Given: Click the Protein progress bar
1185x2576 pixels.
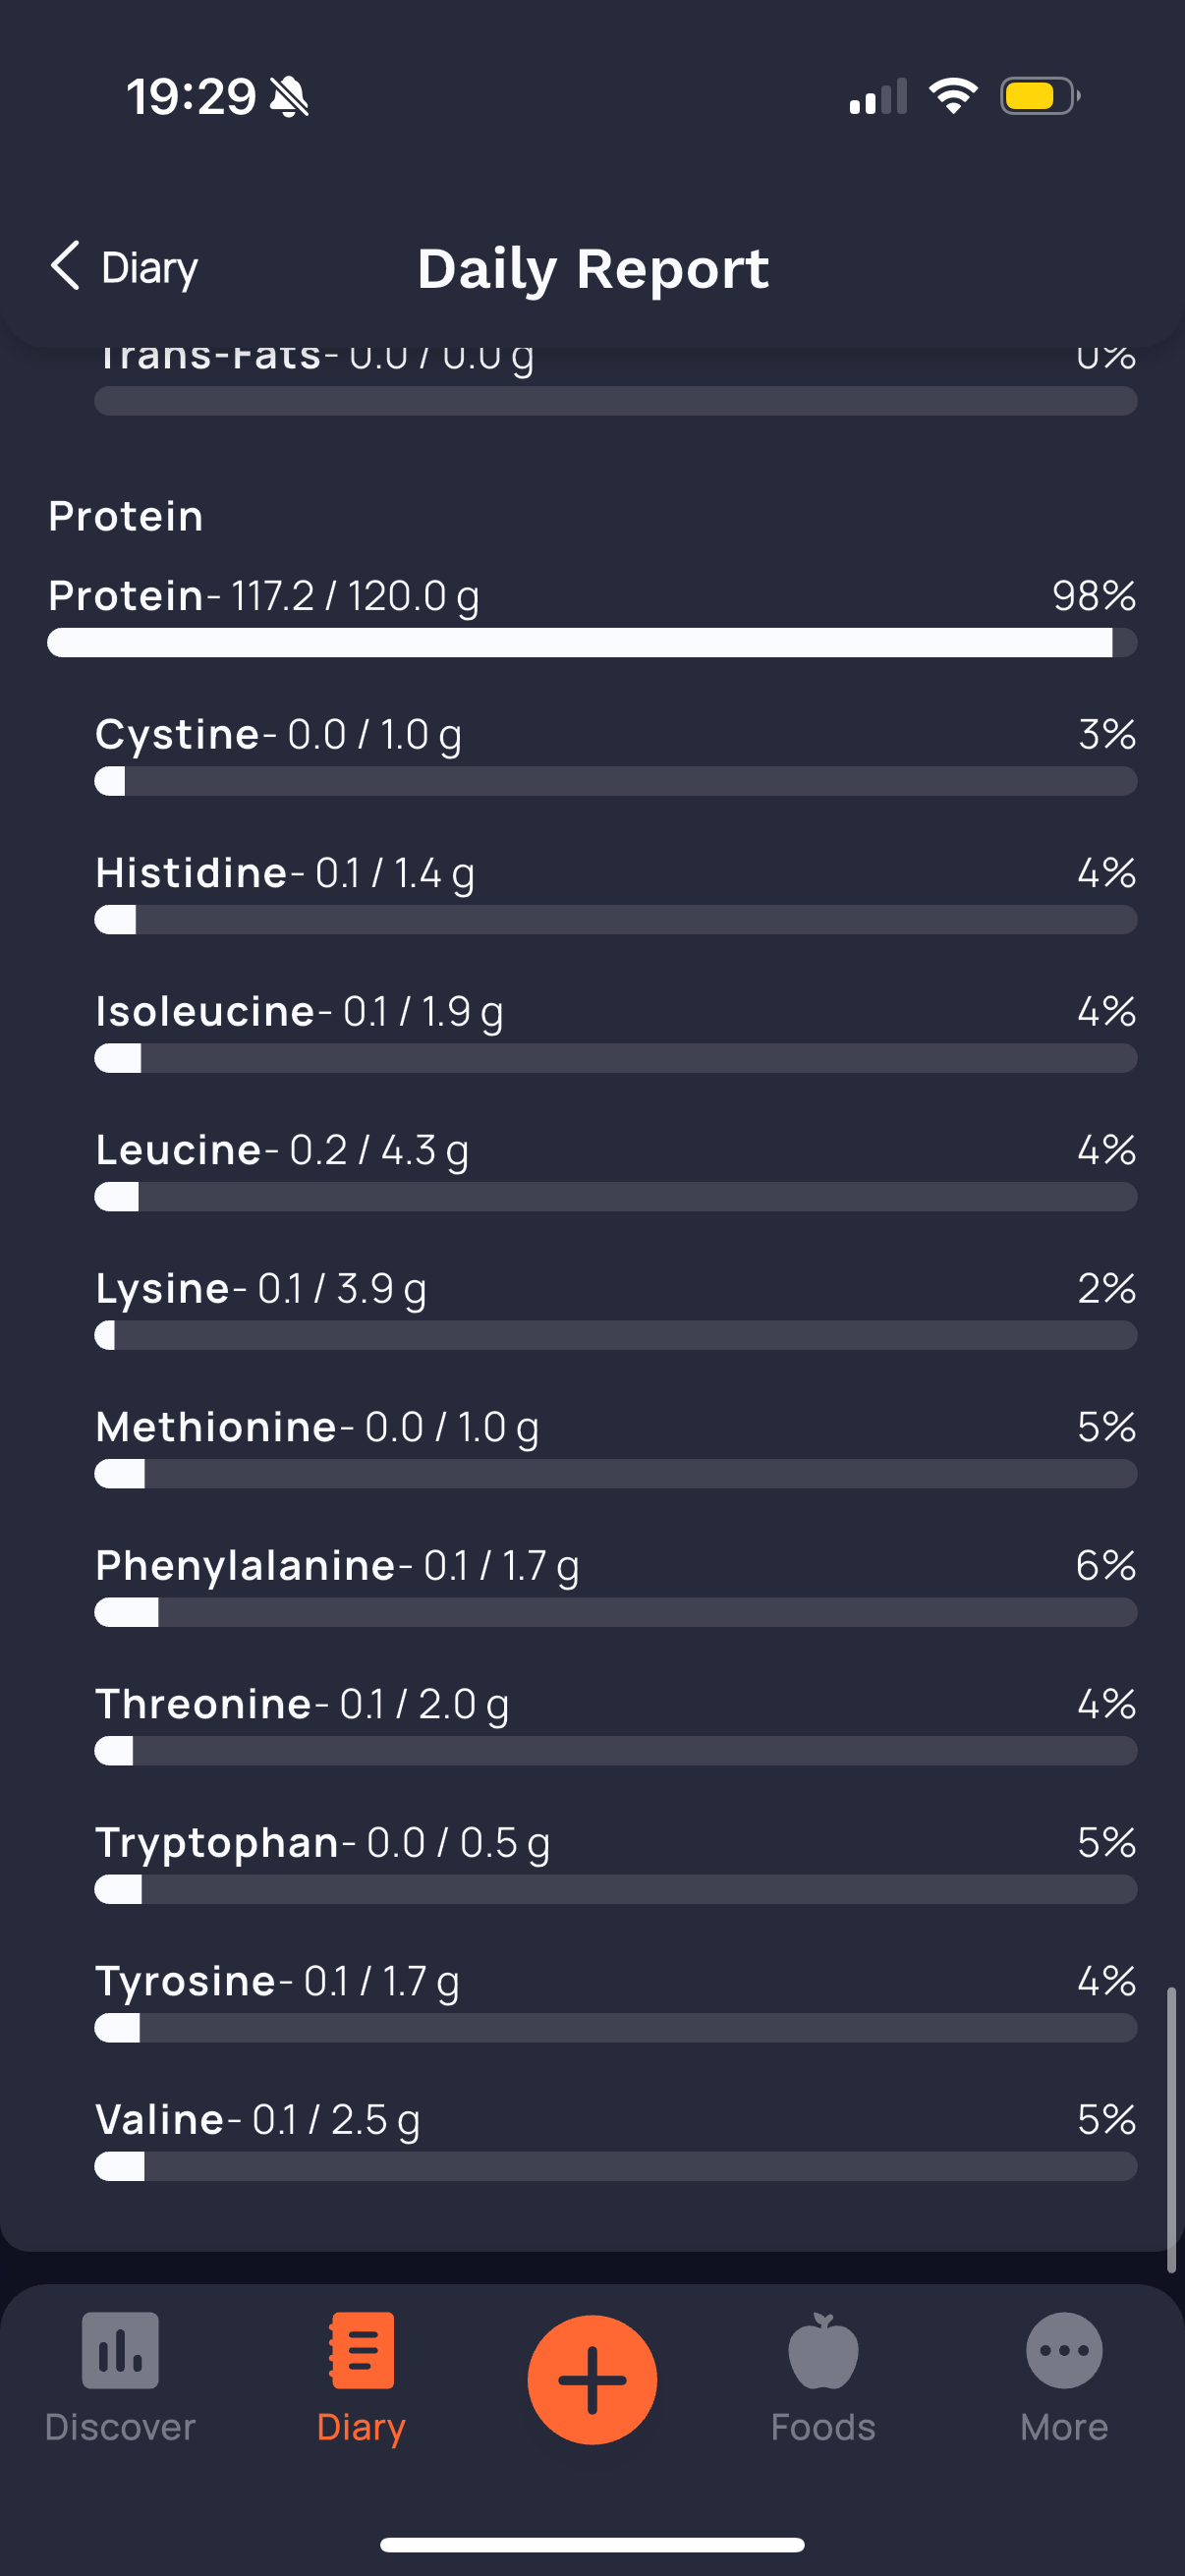Looking at the screenshot, I should click(592, 643).
